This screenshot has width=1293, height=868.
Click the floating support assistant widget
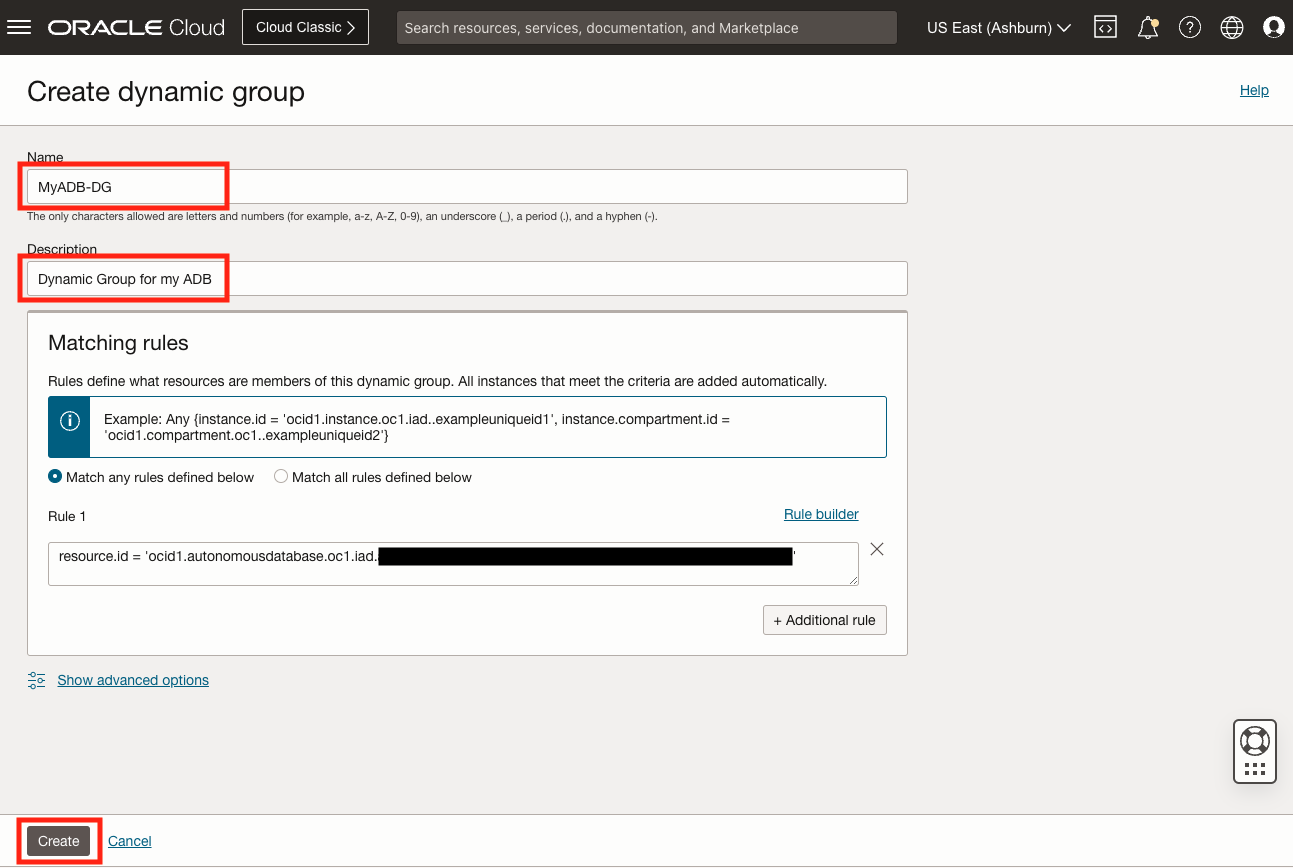[x=1254, y=750]
